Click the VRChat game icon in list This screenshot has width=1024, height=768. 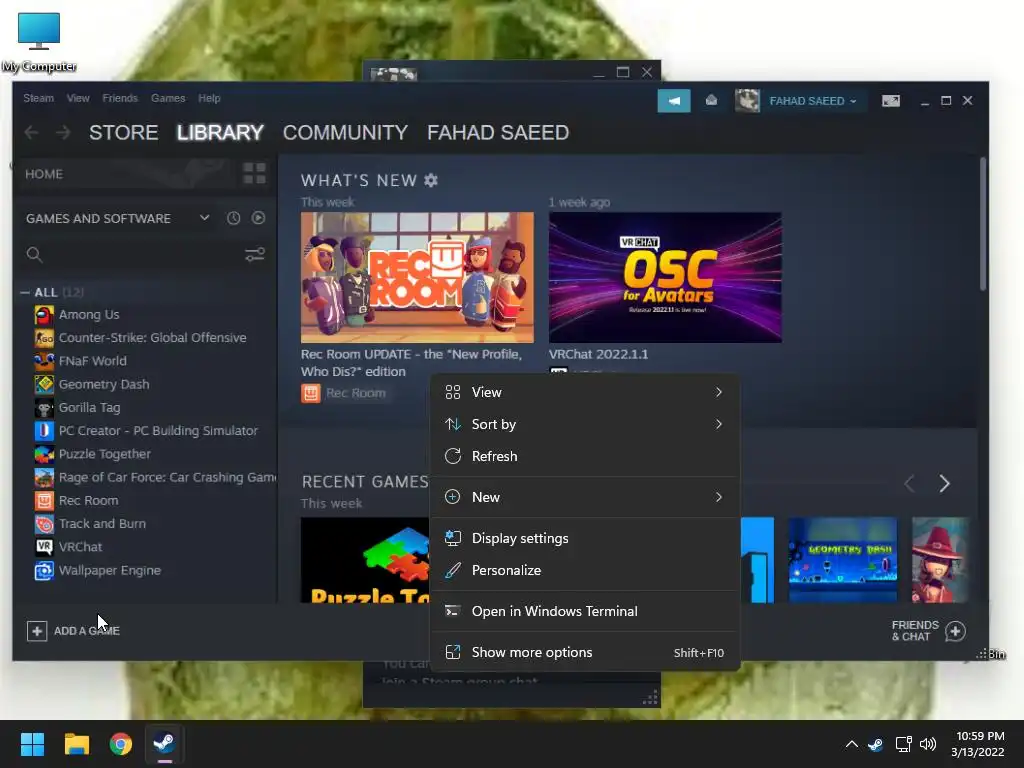click(x=44, y=547)
